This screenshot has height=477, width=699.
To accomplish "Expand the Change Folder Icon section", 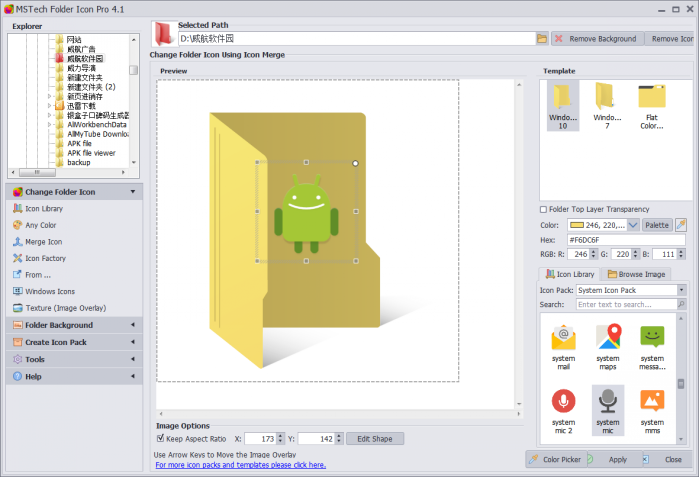I will 74,192.
